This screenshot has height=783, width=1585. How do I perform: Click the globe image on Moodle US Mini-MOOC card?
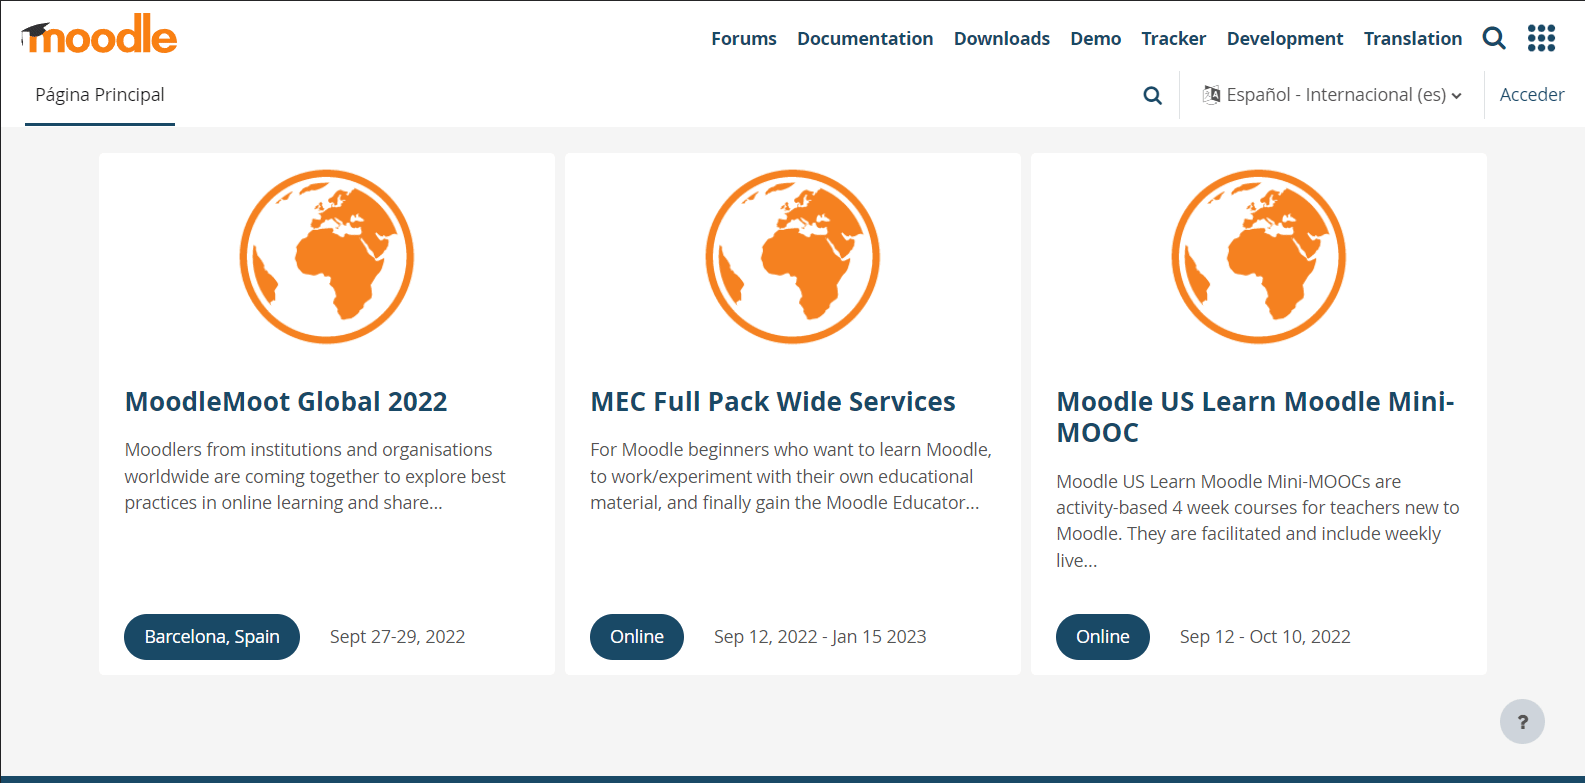pyautogui.click(x=1259, y=256)
